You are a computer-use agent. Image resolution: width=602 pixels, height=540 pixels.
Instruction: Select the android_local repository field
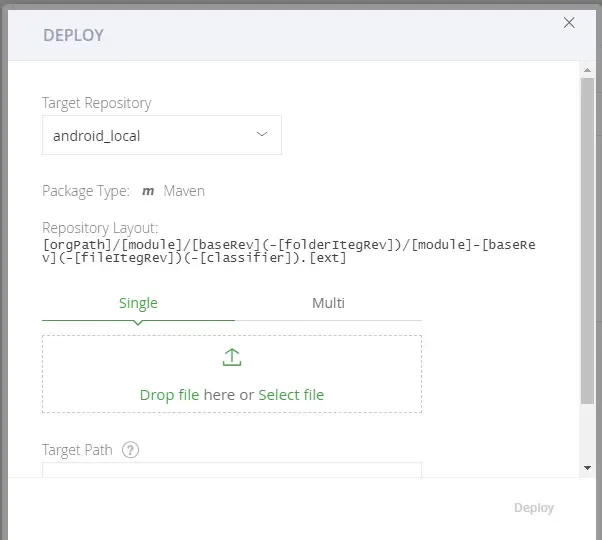click(x=150, y=136)
